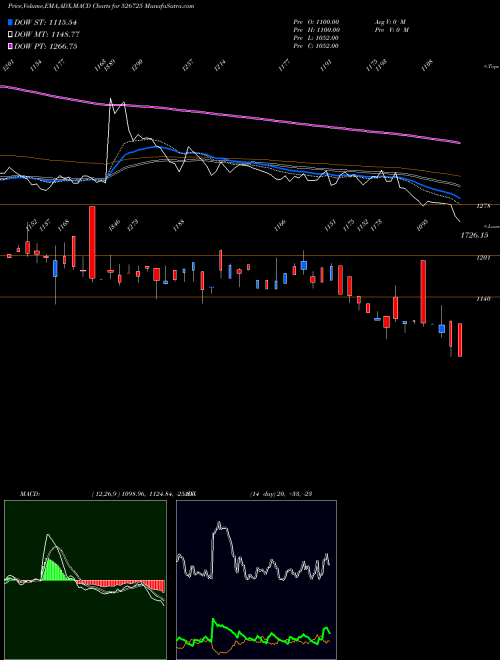Click the chart title mentioning MunafaSutra.com

click(101, 6)
